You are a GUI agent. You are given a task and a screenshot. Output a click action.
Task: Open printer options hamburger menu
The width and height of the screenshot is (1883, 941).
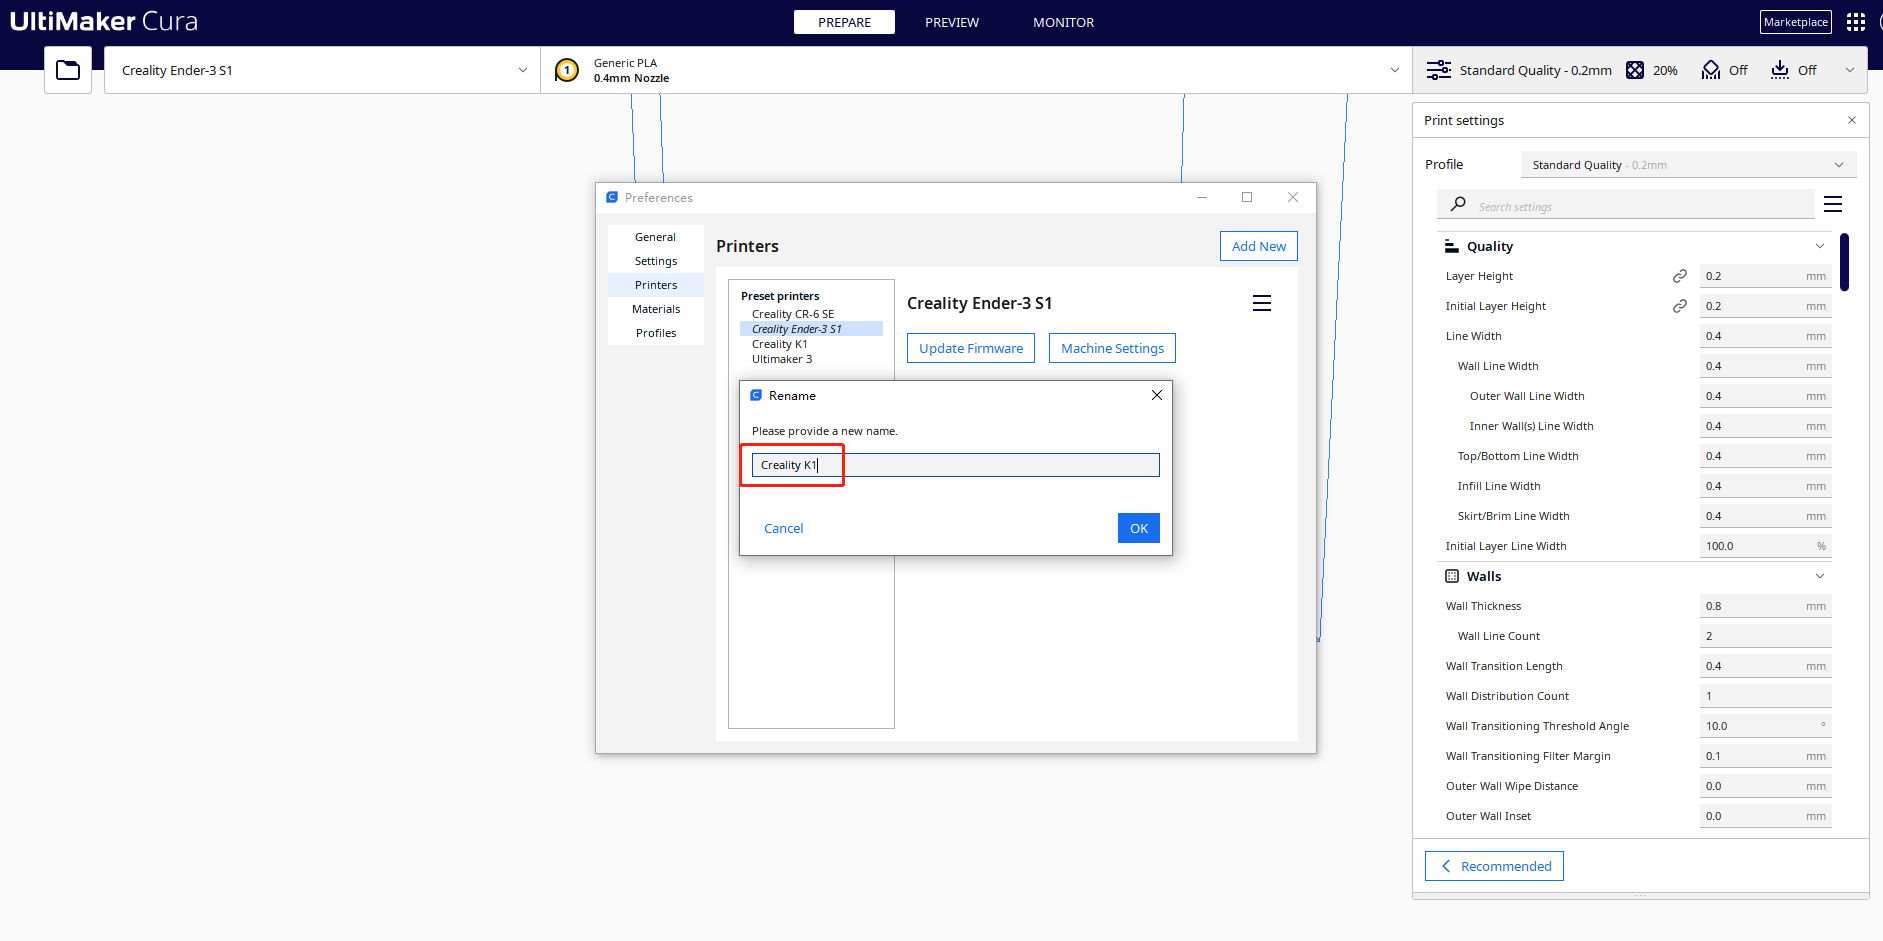point(1262,303)
